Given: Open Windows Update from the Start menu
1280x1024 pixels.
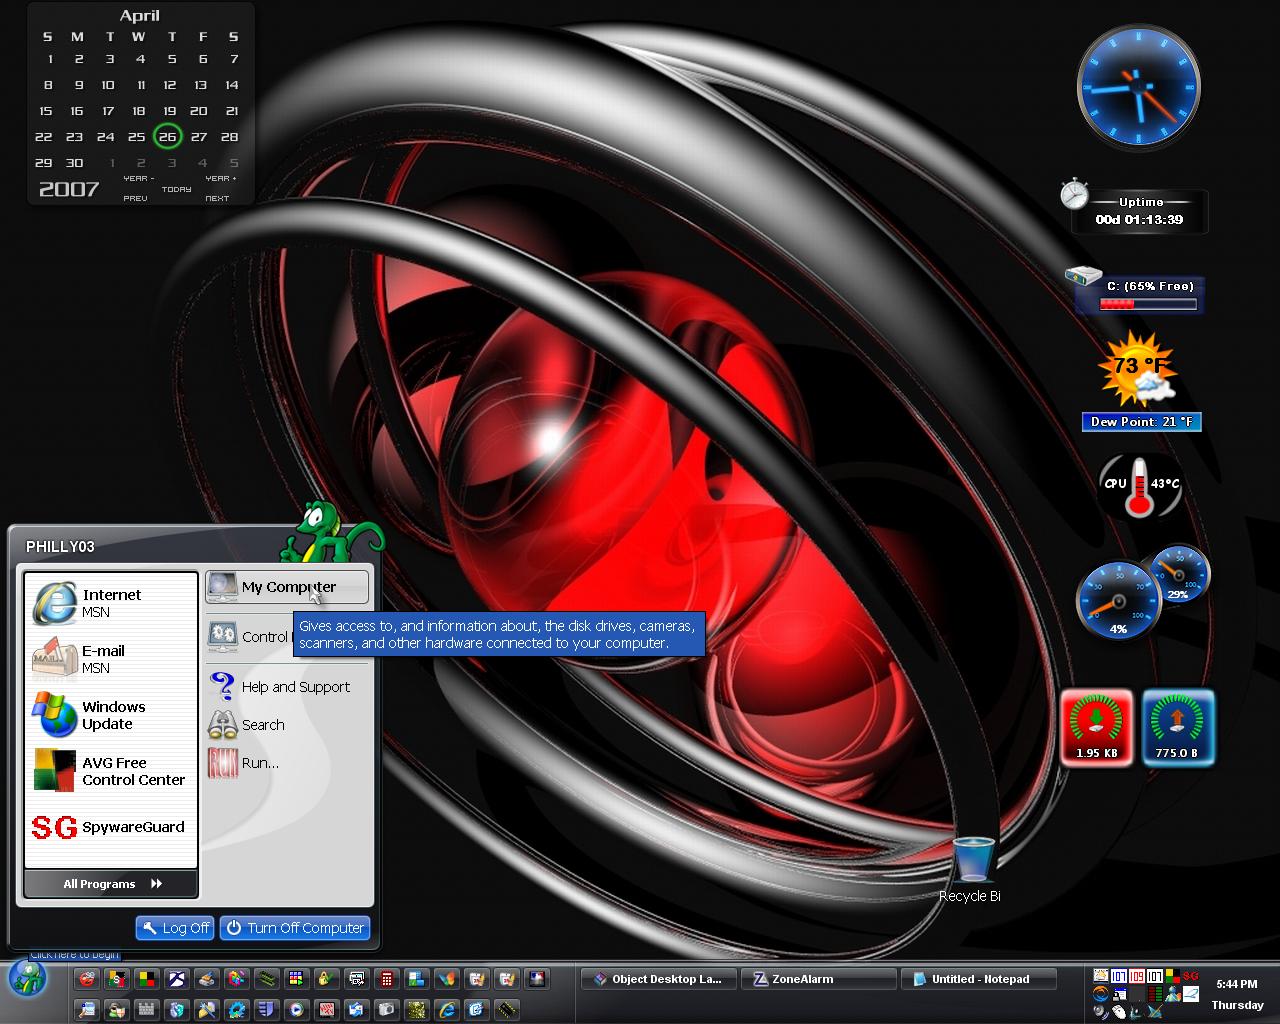Looking at the screenshot, I should point(110,715).
